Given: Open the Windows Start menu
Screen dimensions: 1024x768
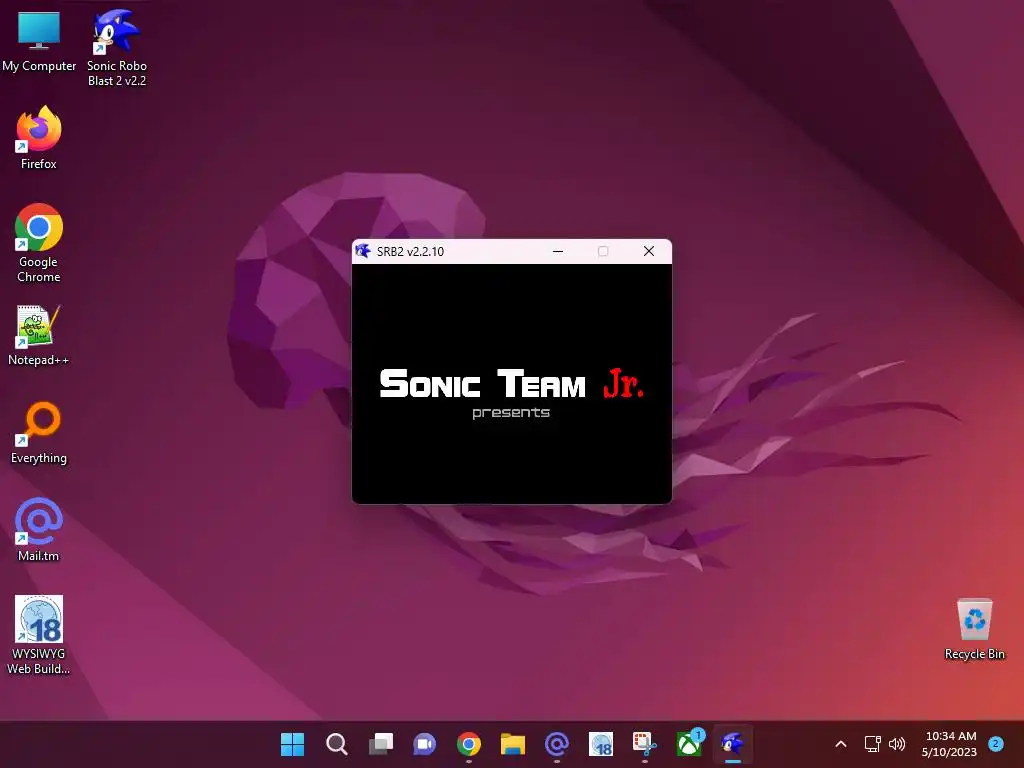Looking at the screenshot, I should (292, 744).
